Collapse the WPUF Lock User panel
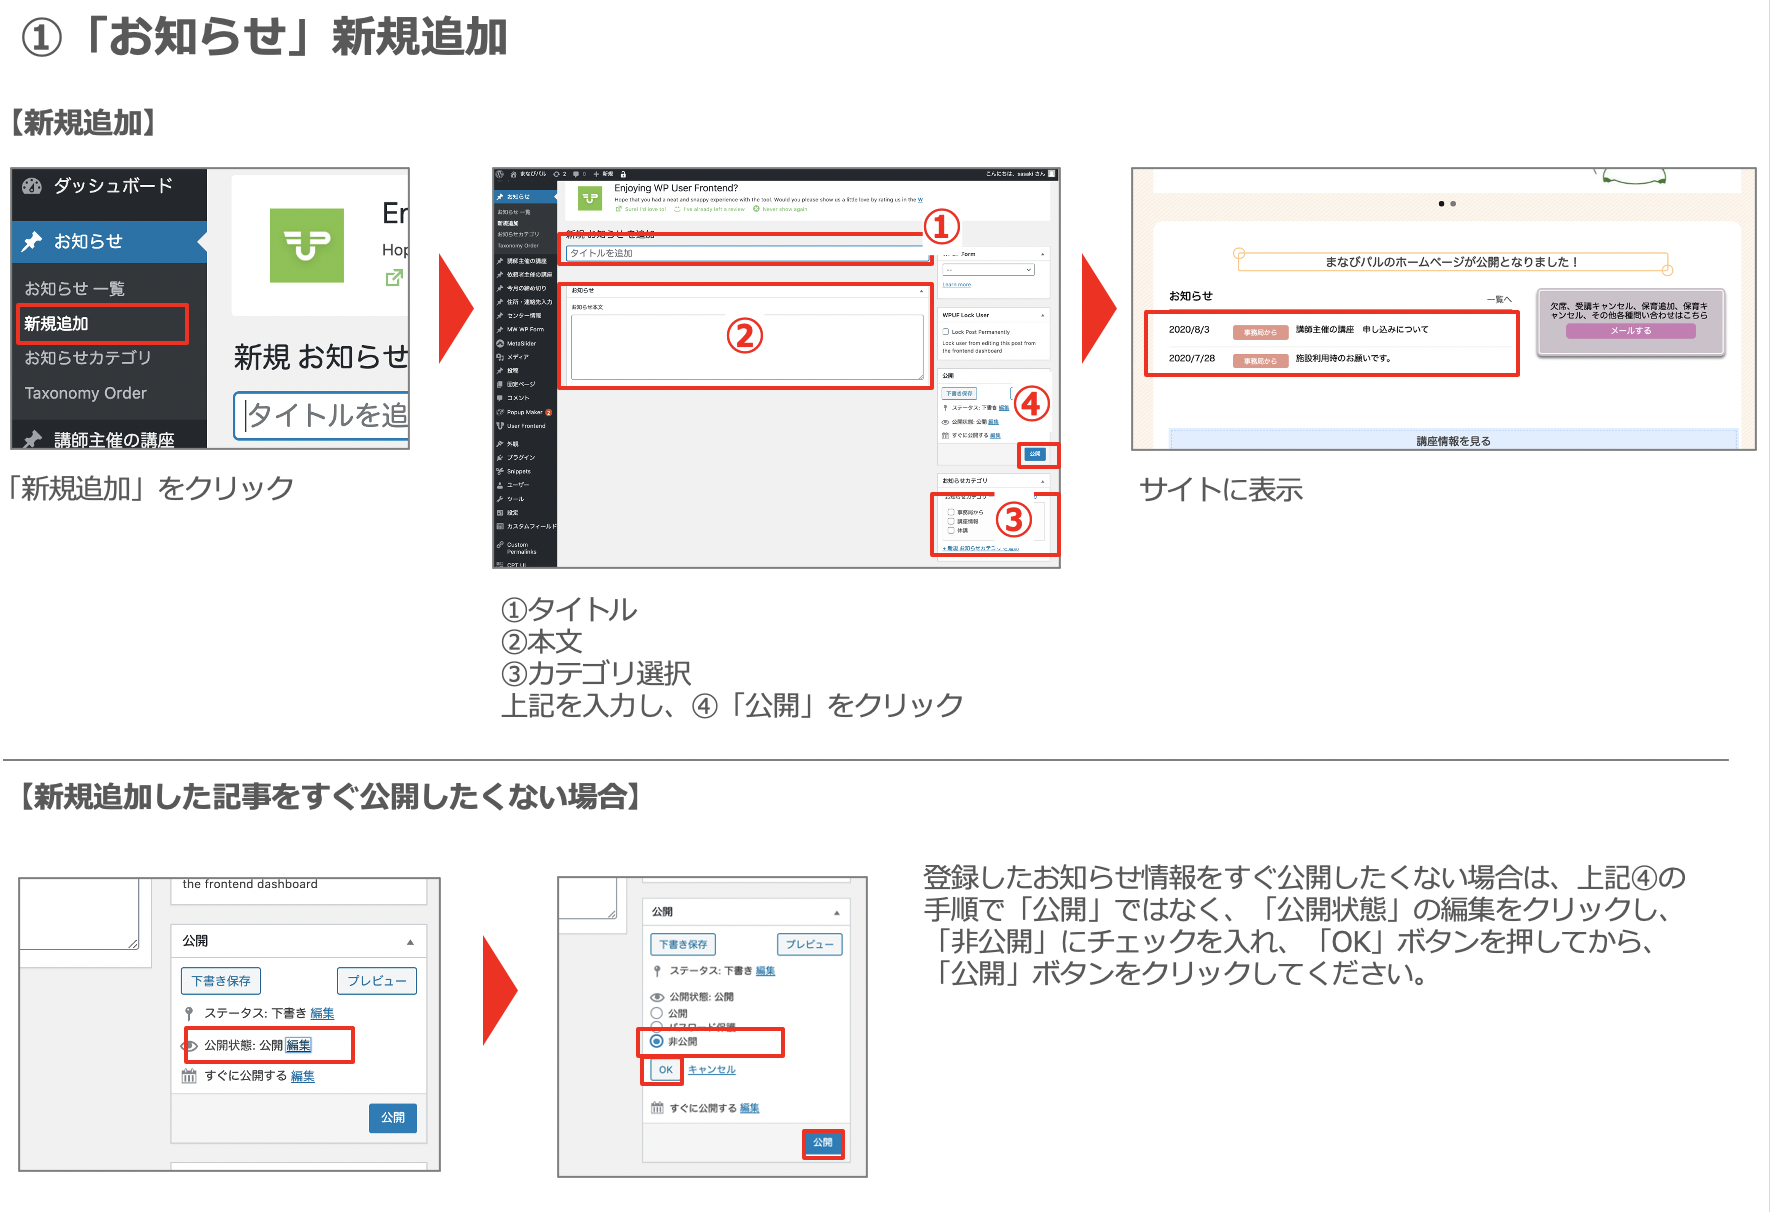Viewport: 1770px width, 1212px height. point(1042,315)
